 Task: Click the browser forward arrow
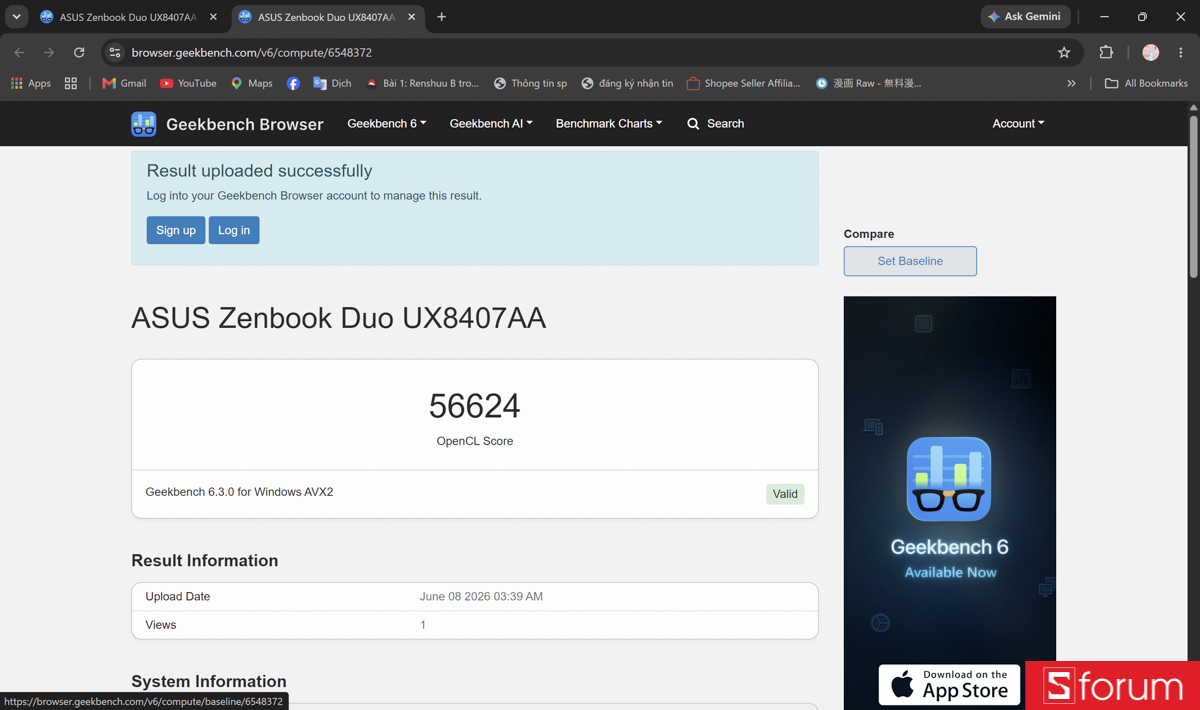(49, 52)
